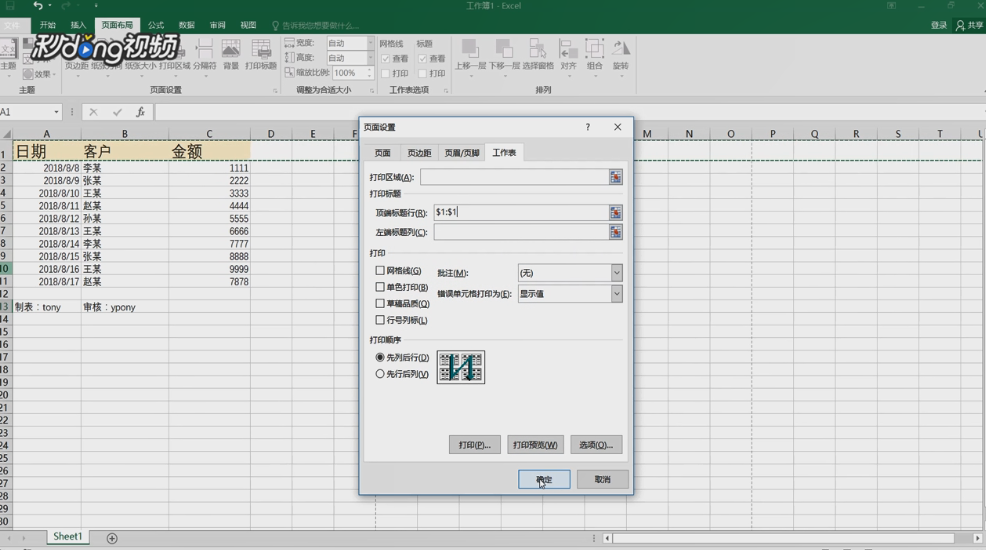
Task: Click 取消 to cancel the dialog
Action: pos(602,480)
